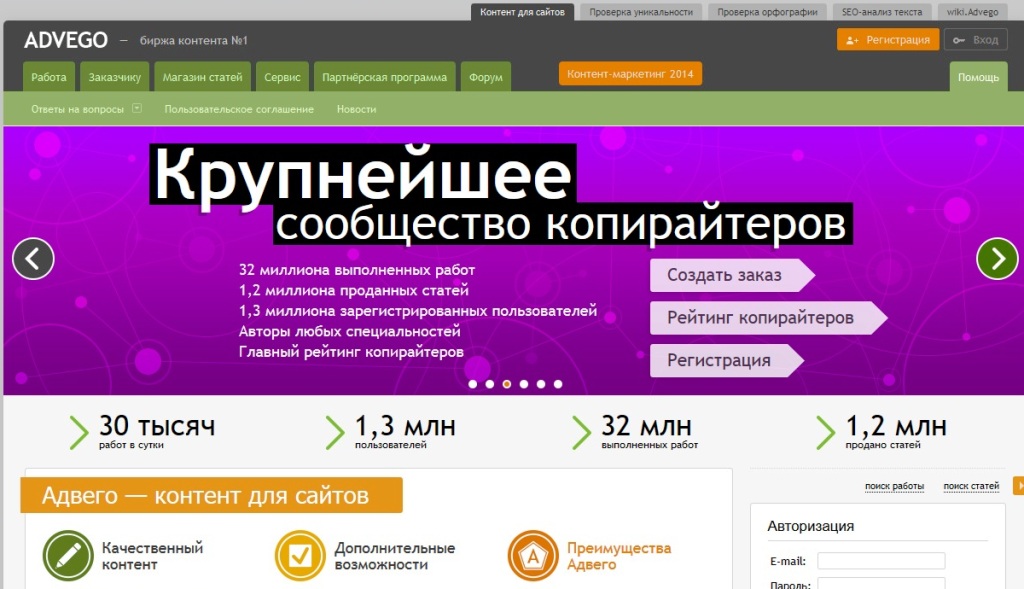This screenshot has height=589, width=1024.
Task: Click the previous slide arrow on banner
Action: pyautogui.click(x=33, y=259)
